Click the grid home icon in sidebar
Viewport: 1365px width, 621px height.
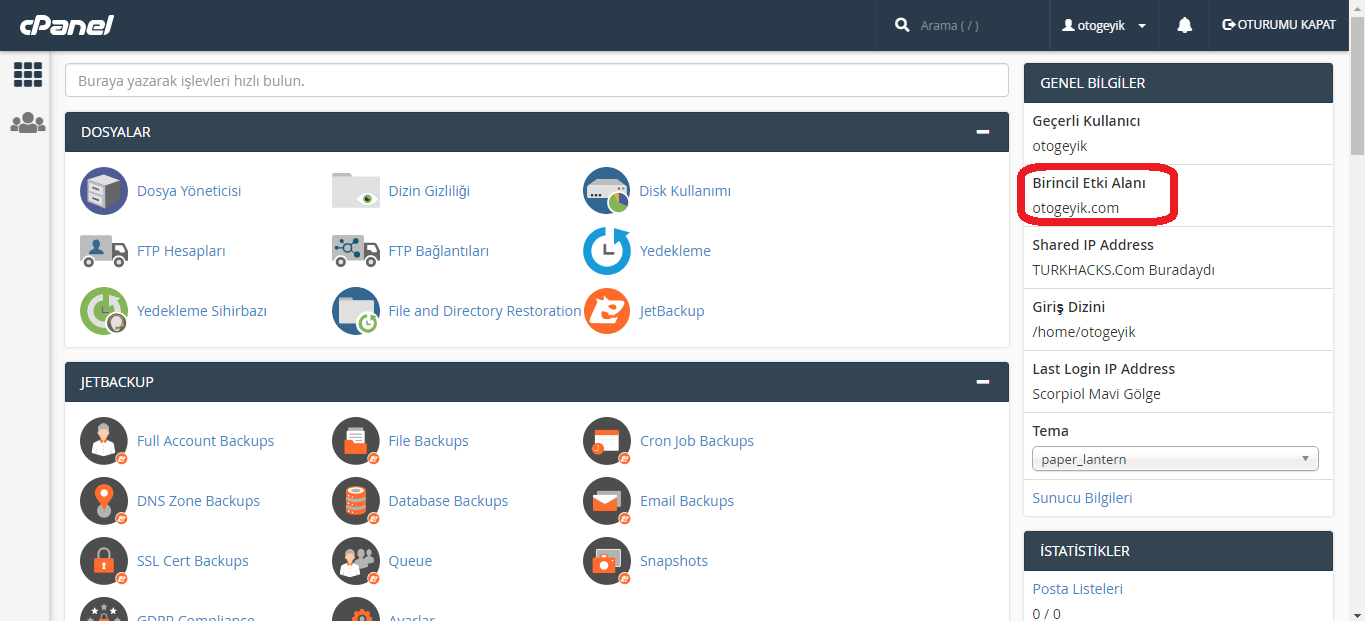[28, 74]
